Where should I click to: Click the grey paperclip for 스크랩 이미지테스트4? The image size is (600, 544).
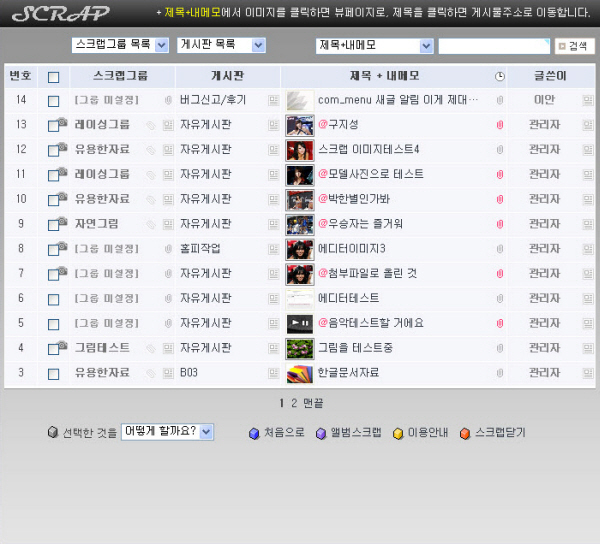[x=500, y=150]
